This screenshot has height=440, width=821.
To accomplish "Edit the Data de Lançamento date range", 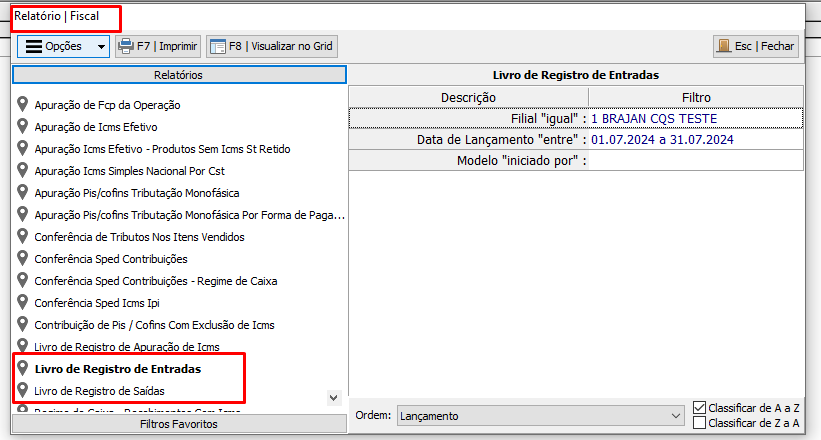I will 695,140.
